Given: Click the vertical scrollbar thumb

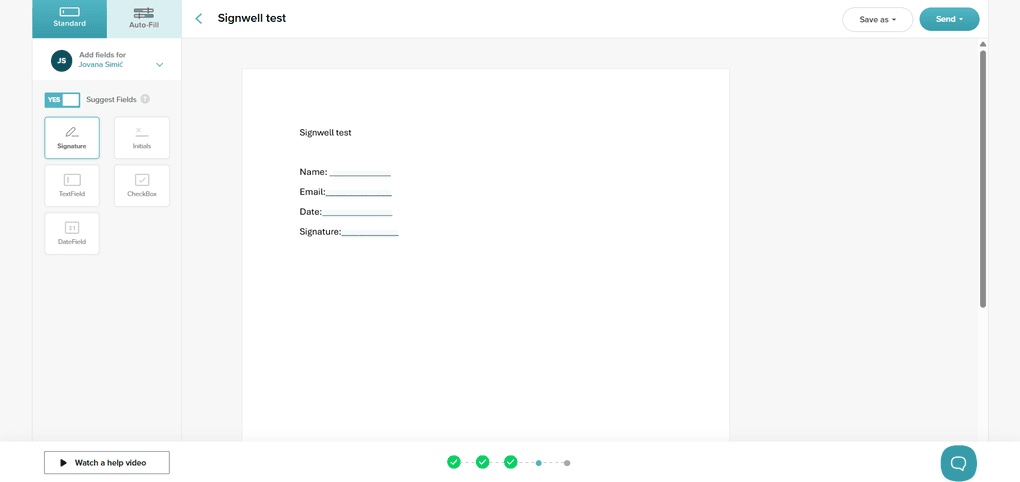Looking at the screenshot, I should click(x=983, y=179).
